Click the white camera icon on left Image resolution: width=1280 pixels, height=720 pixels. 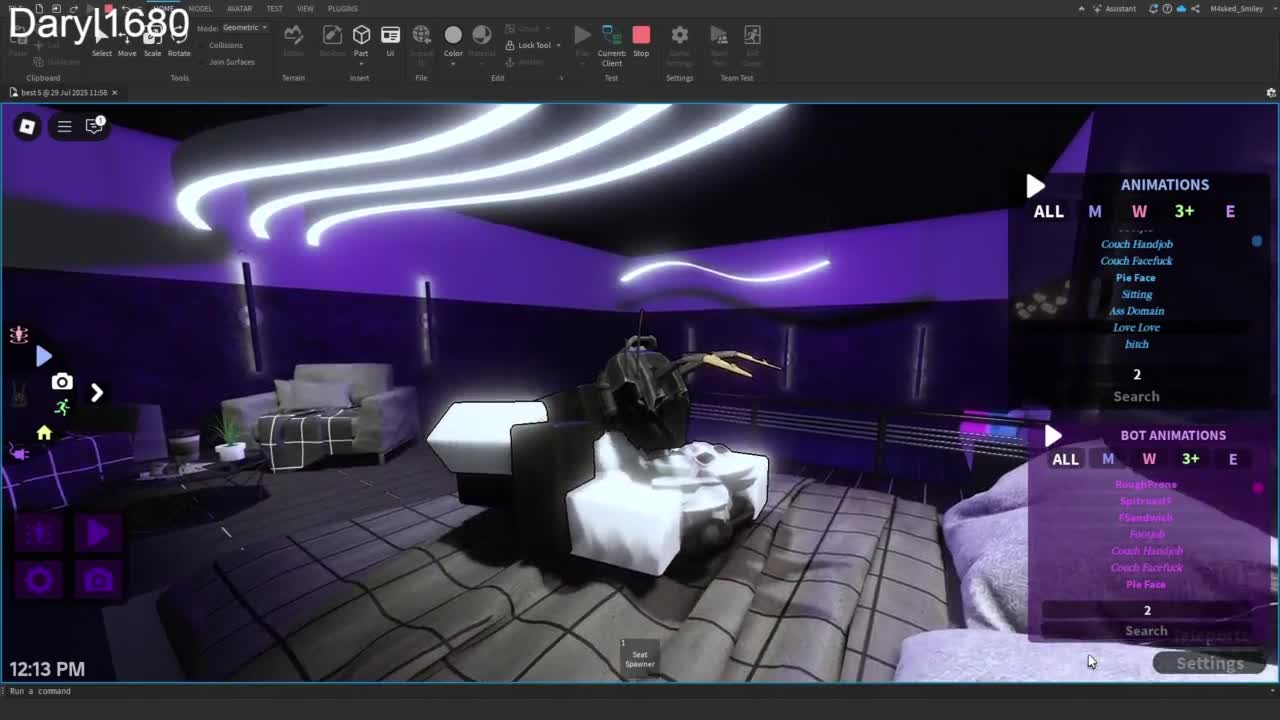62,382
